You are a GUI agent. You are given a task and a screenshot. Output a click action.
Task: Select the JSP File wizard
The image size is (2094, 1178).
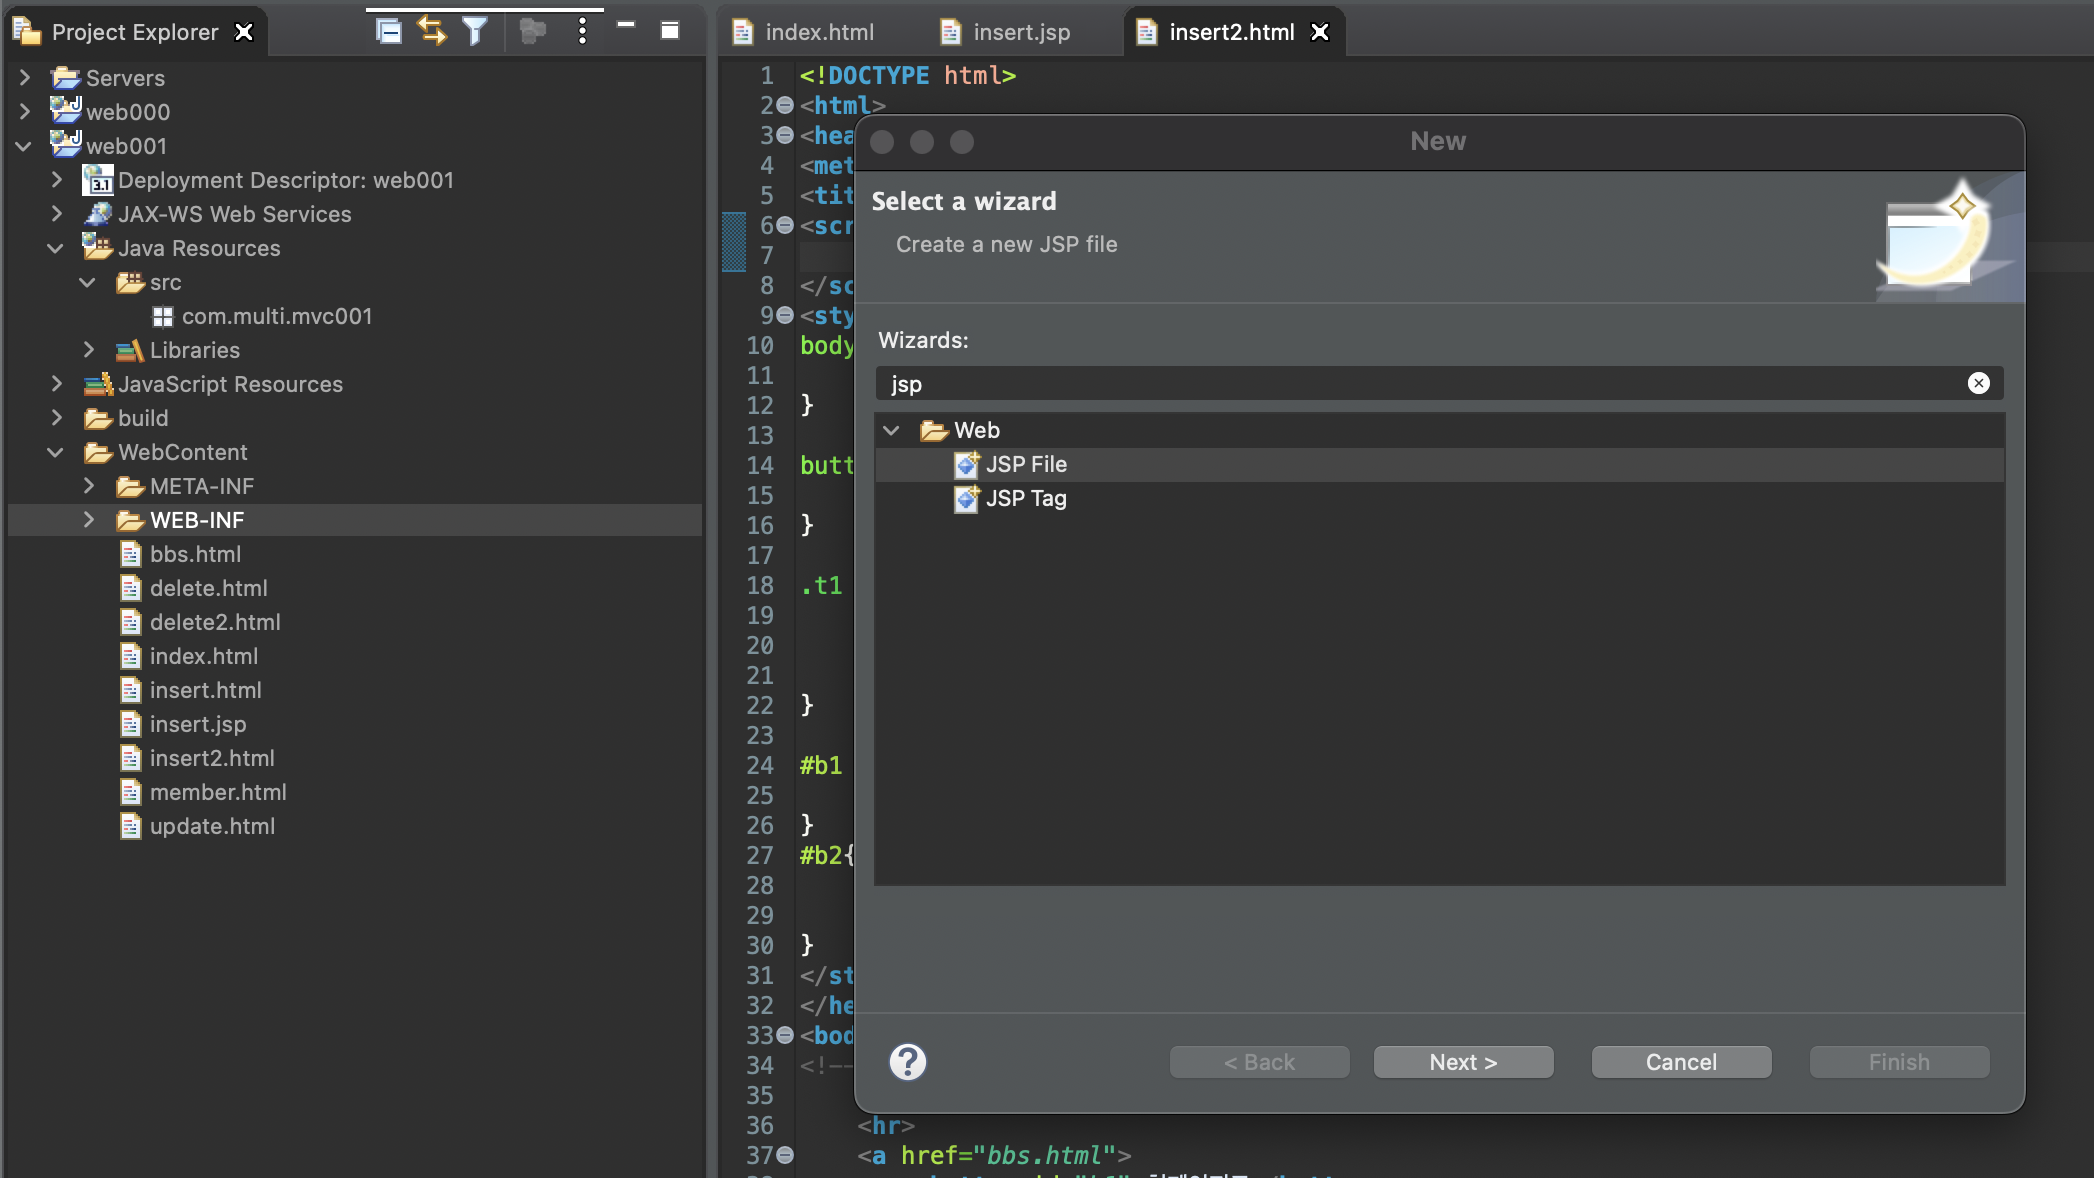[x=1025, y=464]
